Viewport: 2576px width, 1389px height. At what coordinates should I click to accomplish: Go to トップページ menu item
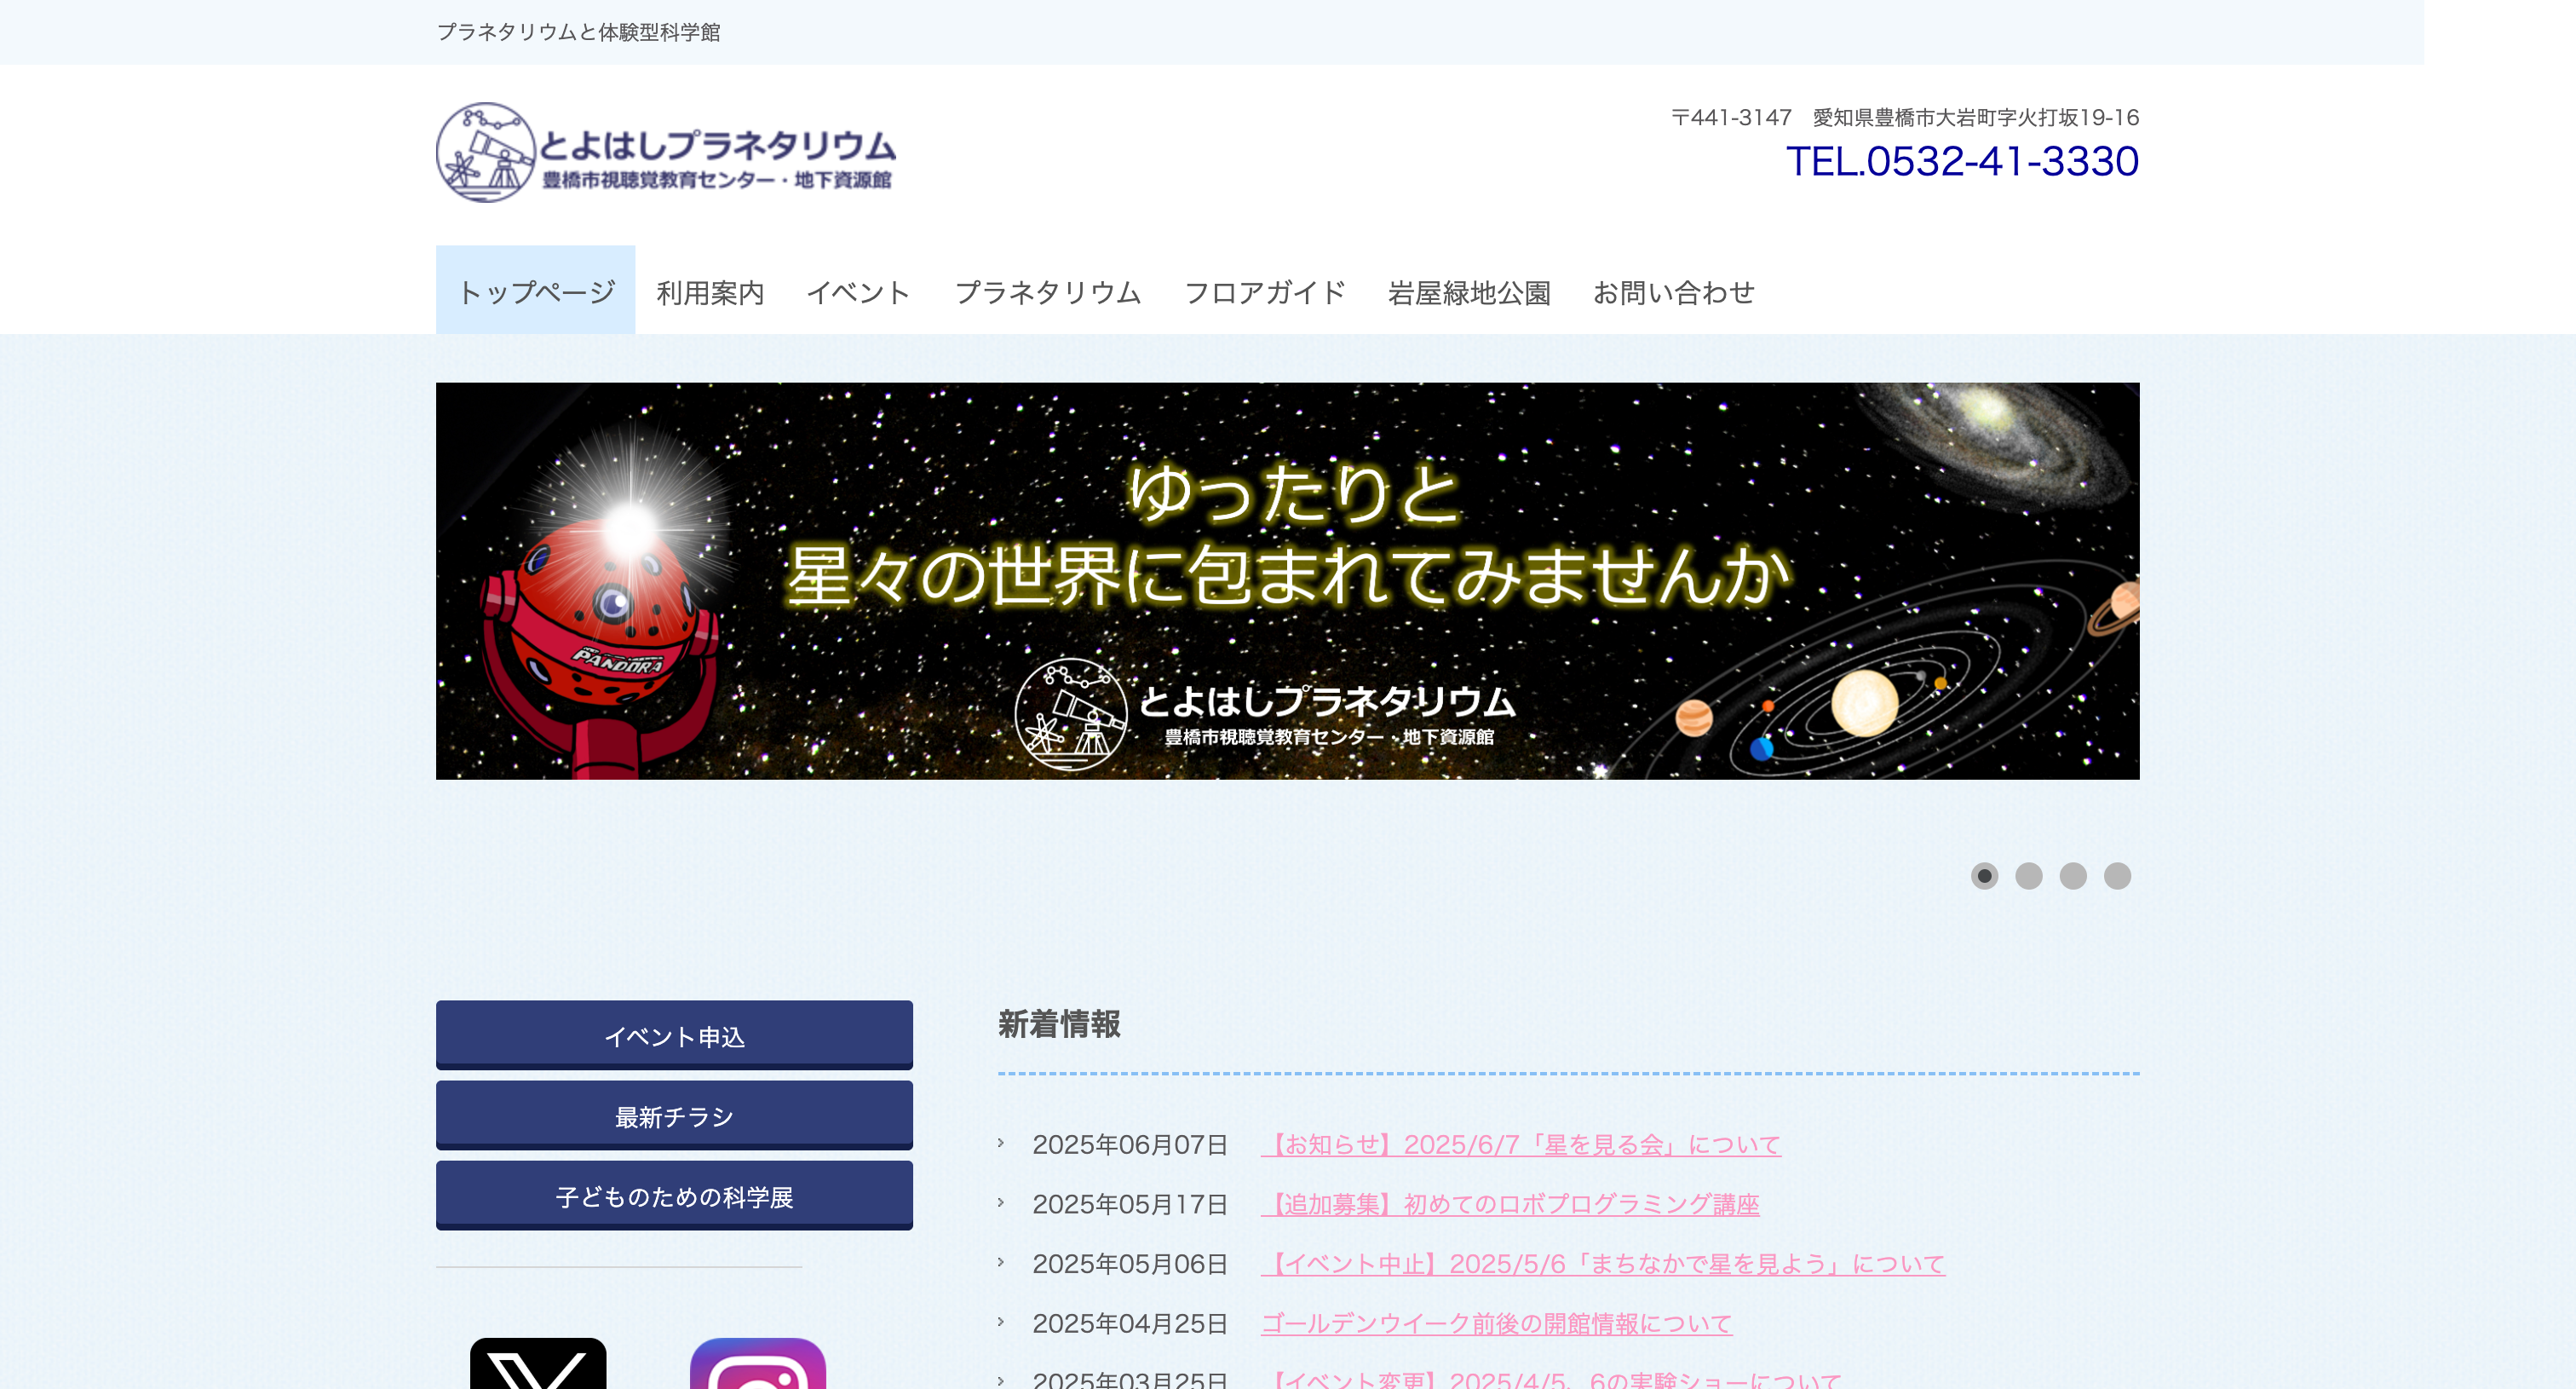[535, 290]
